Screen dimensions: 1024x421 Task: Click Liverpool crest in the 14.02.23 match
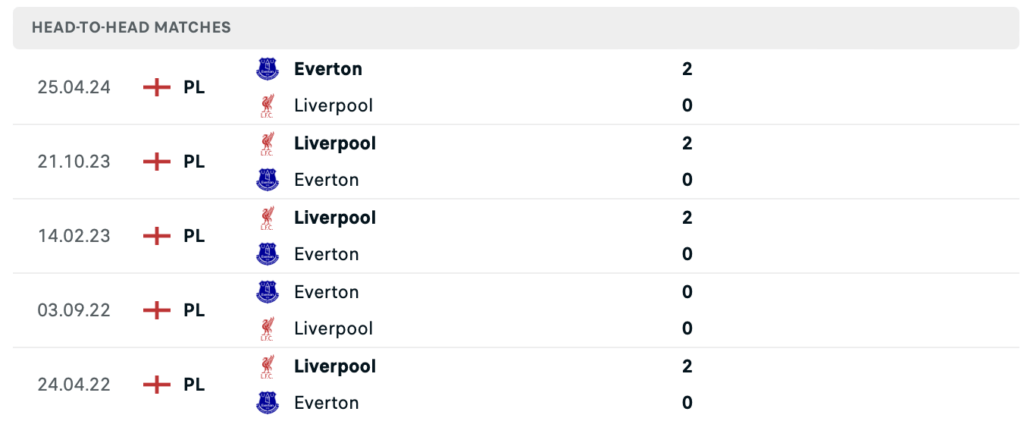(267, 218)
